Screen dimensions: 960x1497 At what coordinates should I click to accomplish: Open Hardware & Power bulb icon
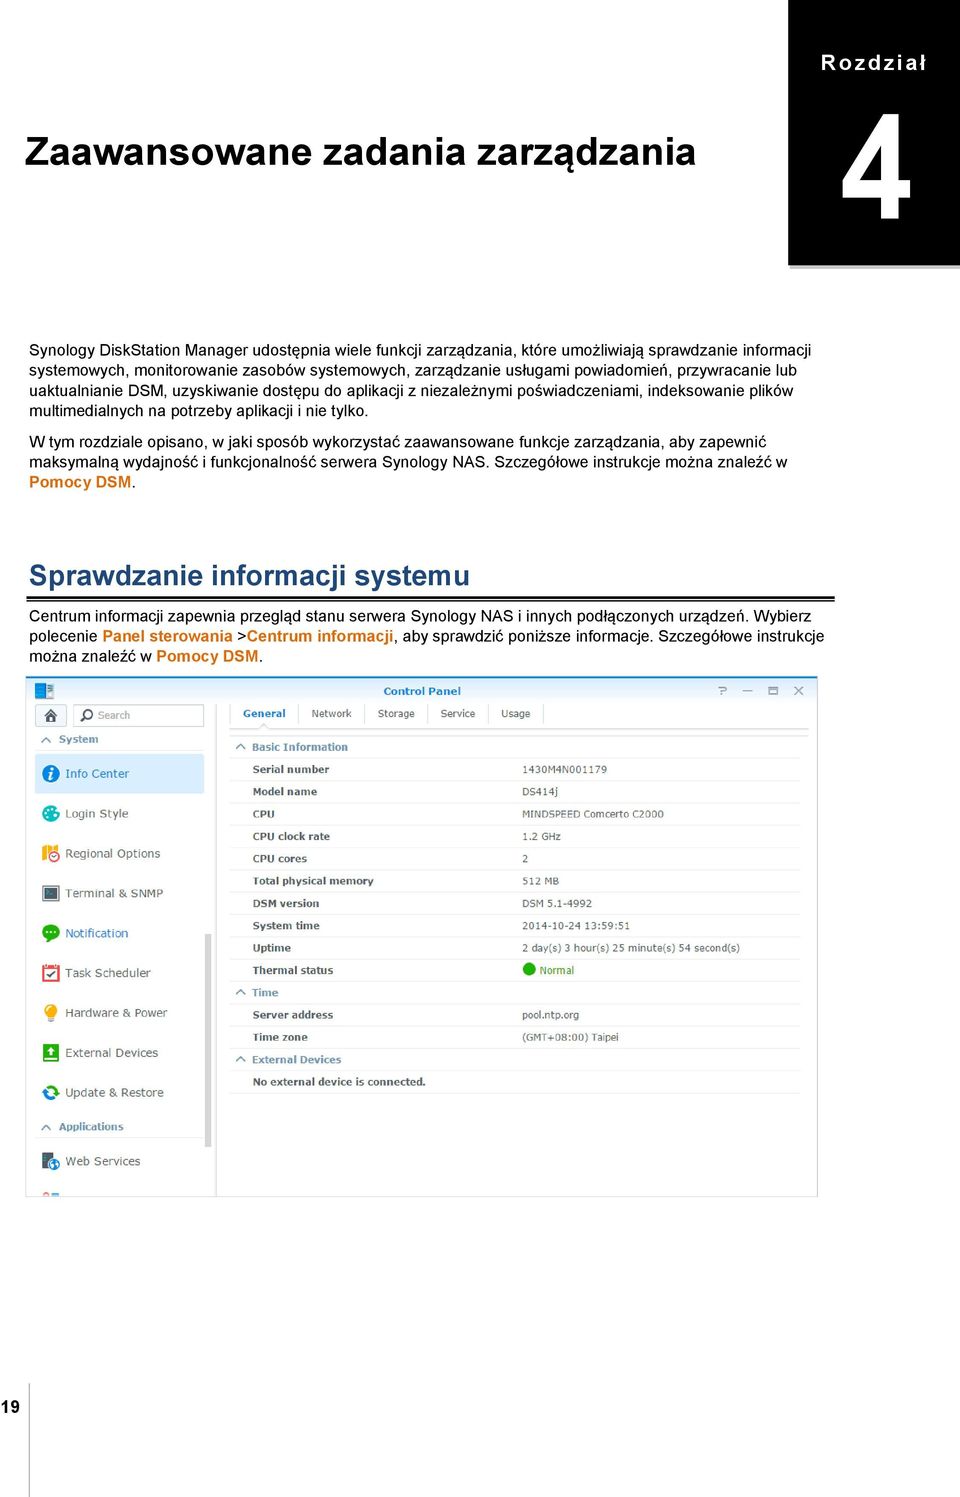tap(50, 1013)
